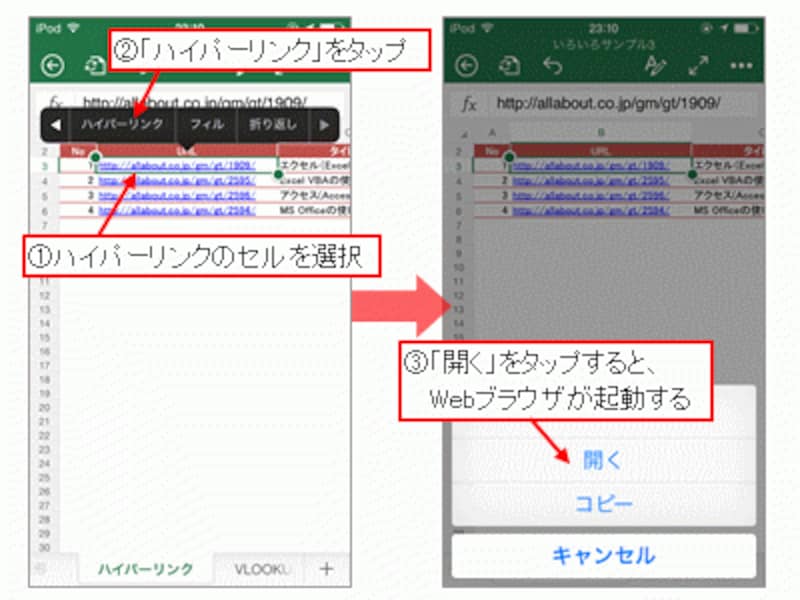Tap the text format (A pen) icon
The width and height of the screenshot is (800, 600).
click(x=655, y=66)
